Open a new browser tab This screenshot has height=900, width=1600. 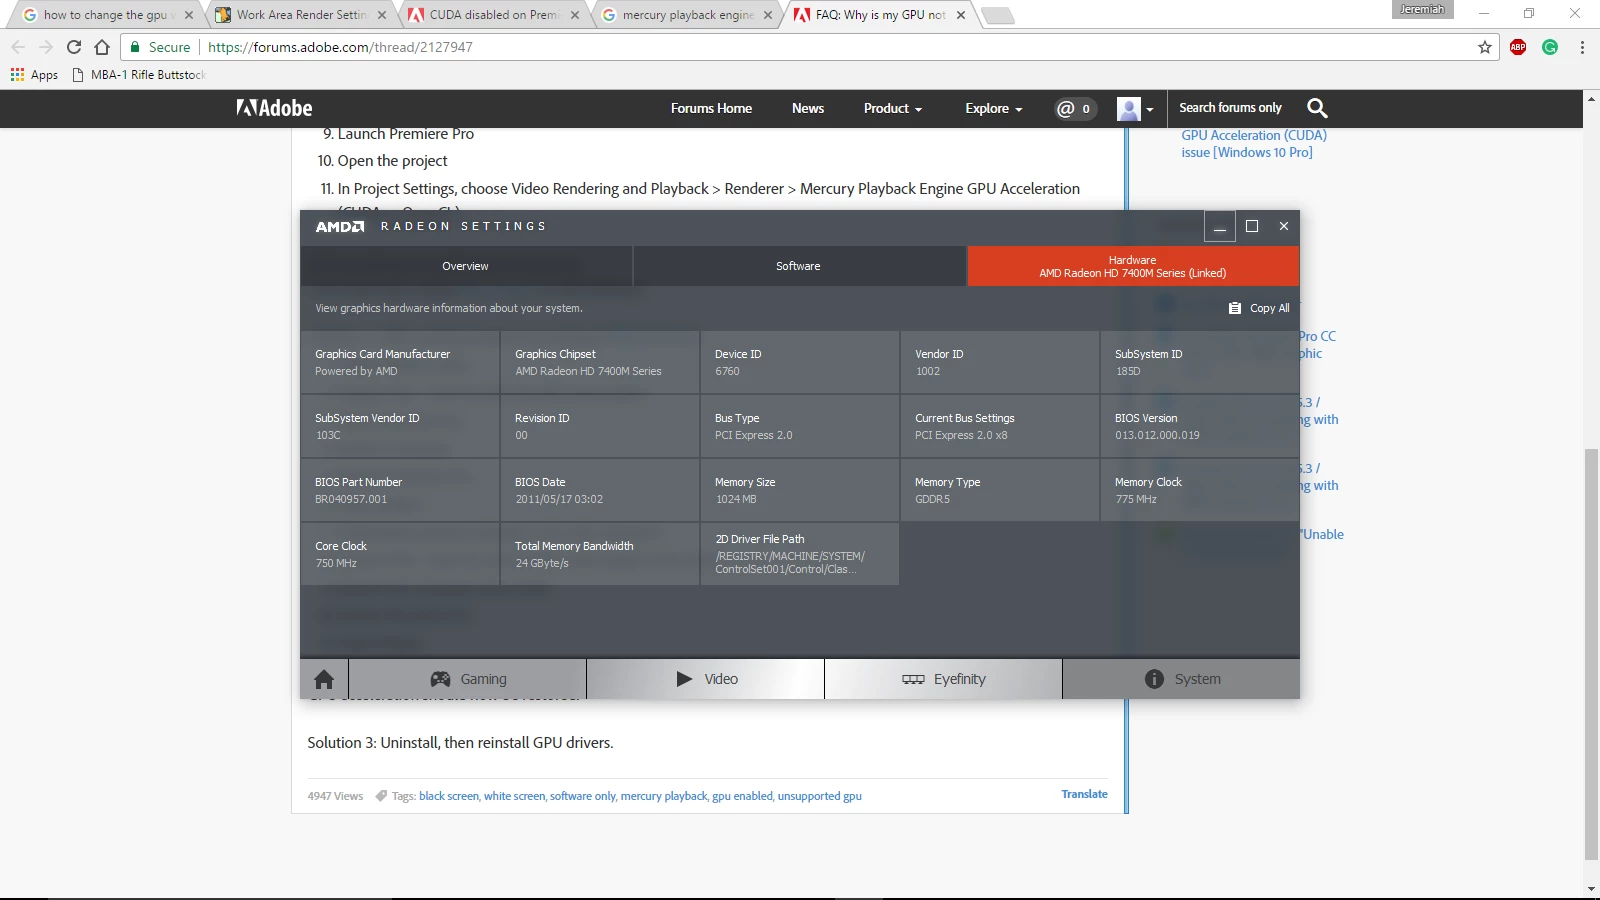pyautogui.click(x=997, y=15)
